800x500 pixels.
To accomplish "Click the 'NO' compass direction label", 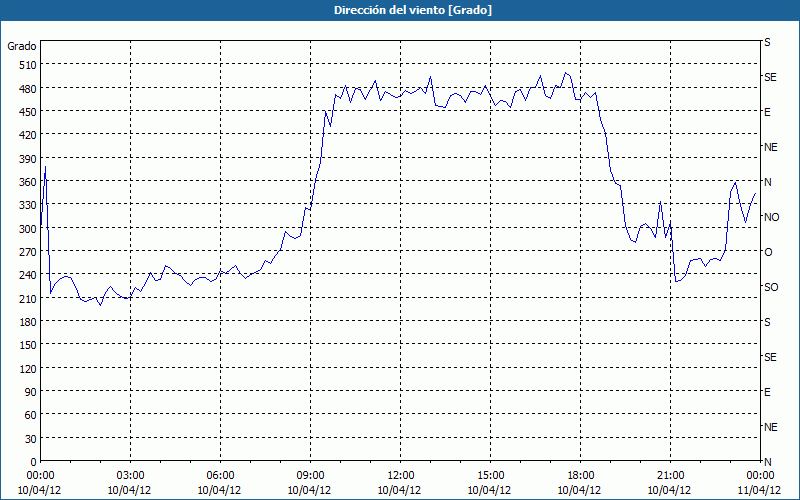I will (772, 217).
